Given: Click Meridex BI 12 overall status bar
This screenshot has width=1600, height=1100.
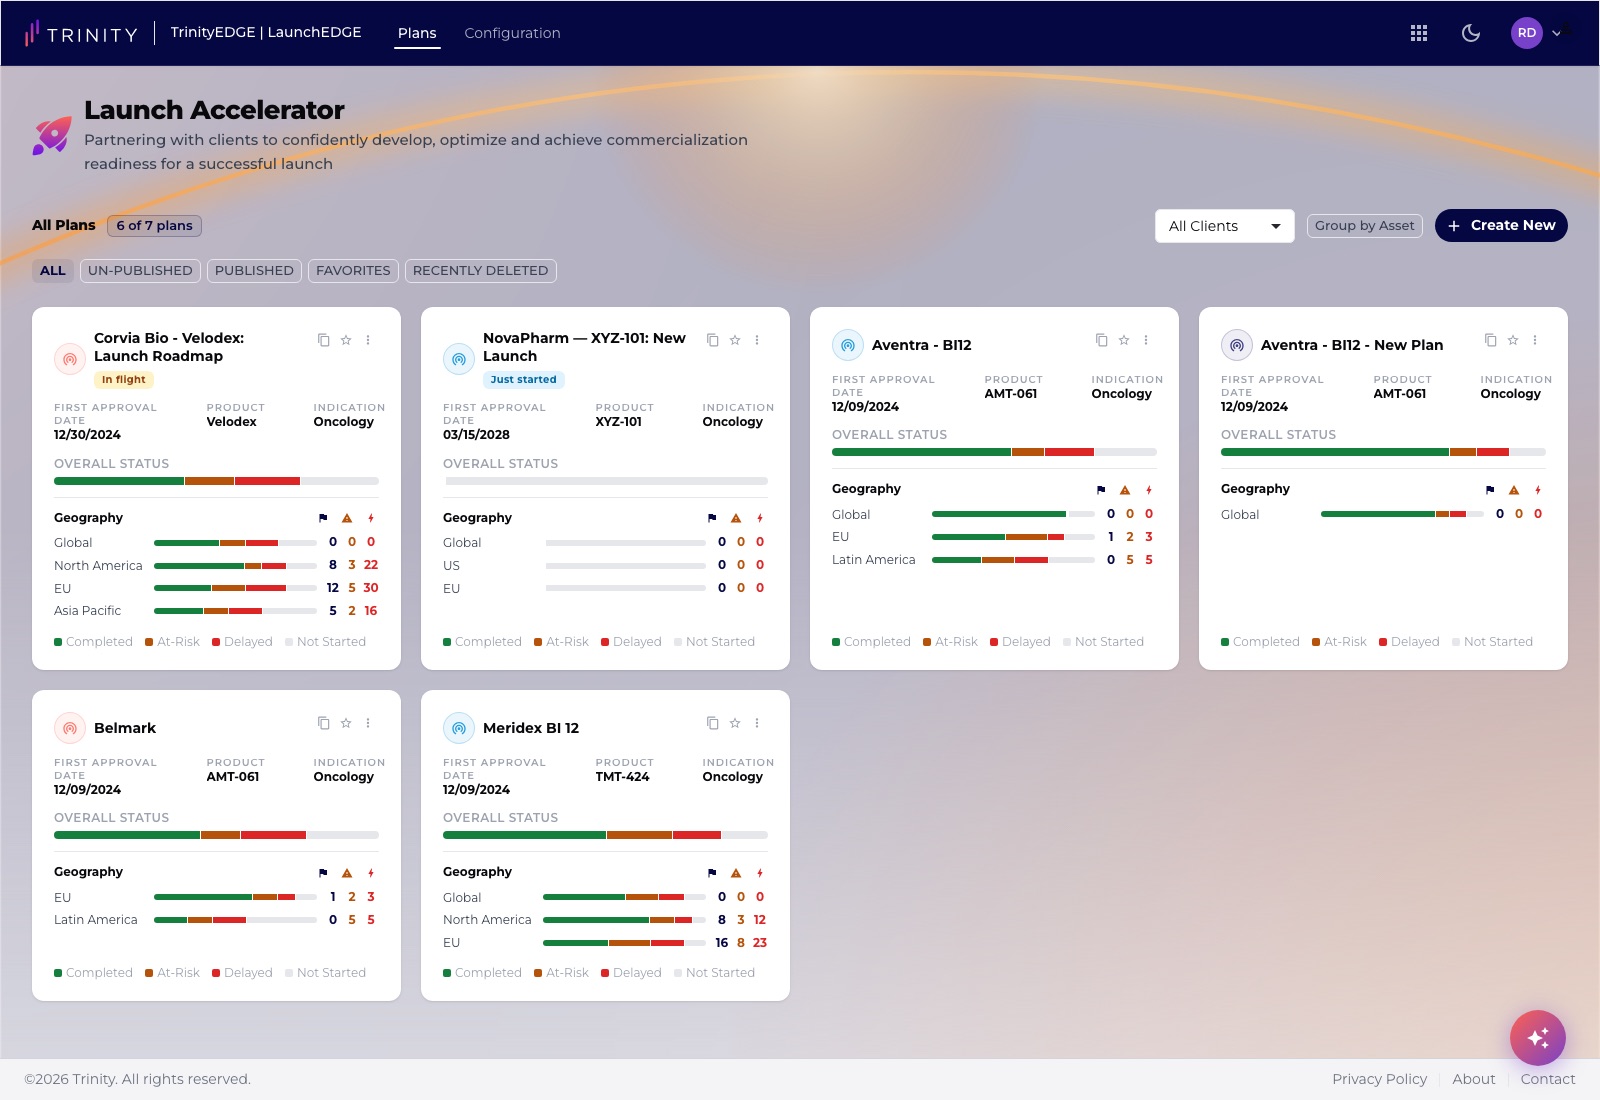Looking at the screenshot, I should [x=605, y=835].
